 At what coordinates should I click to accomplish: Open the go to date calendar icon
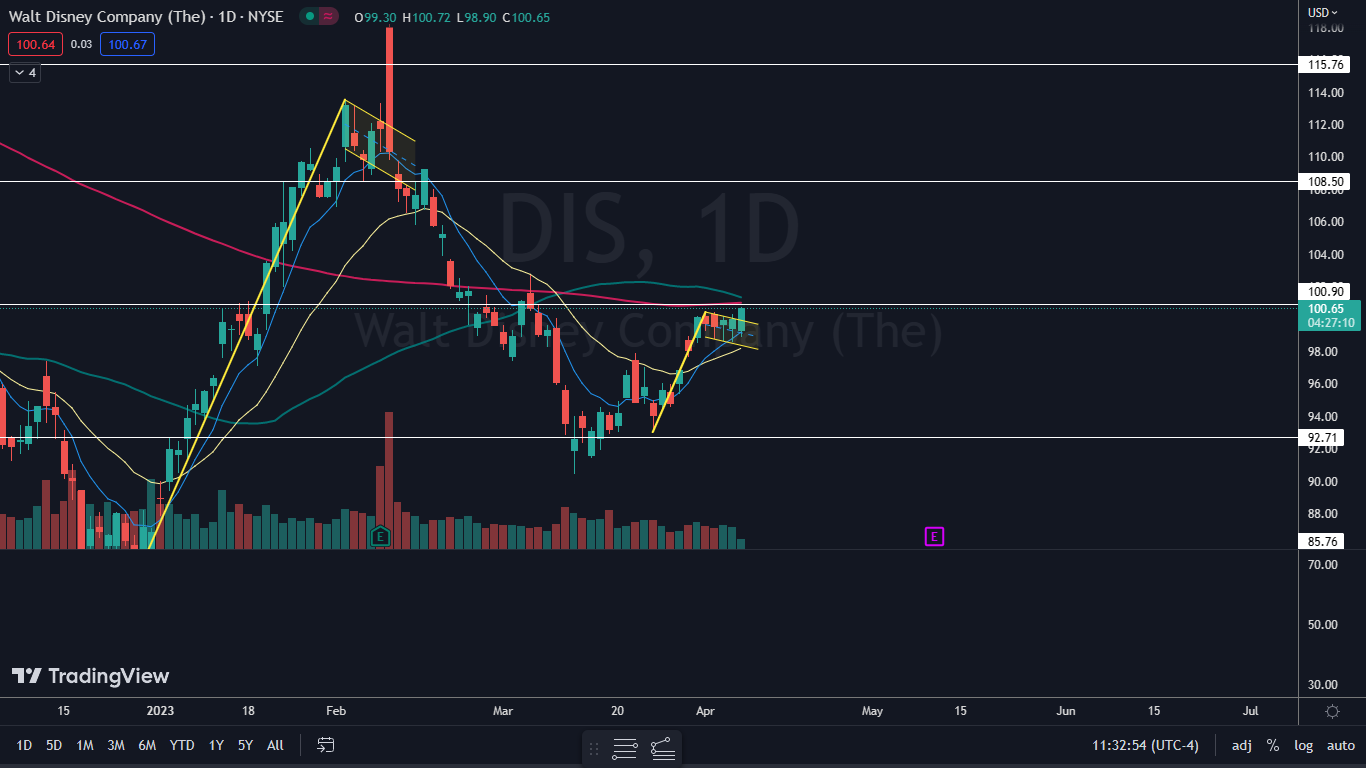click(325, 745)
